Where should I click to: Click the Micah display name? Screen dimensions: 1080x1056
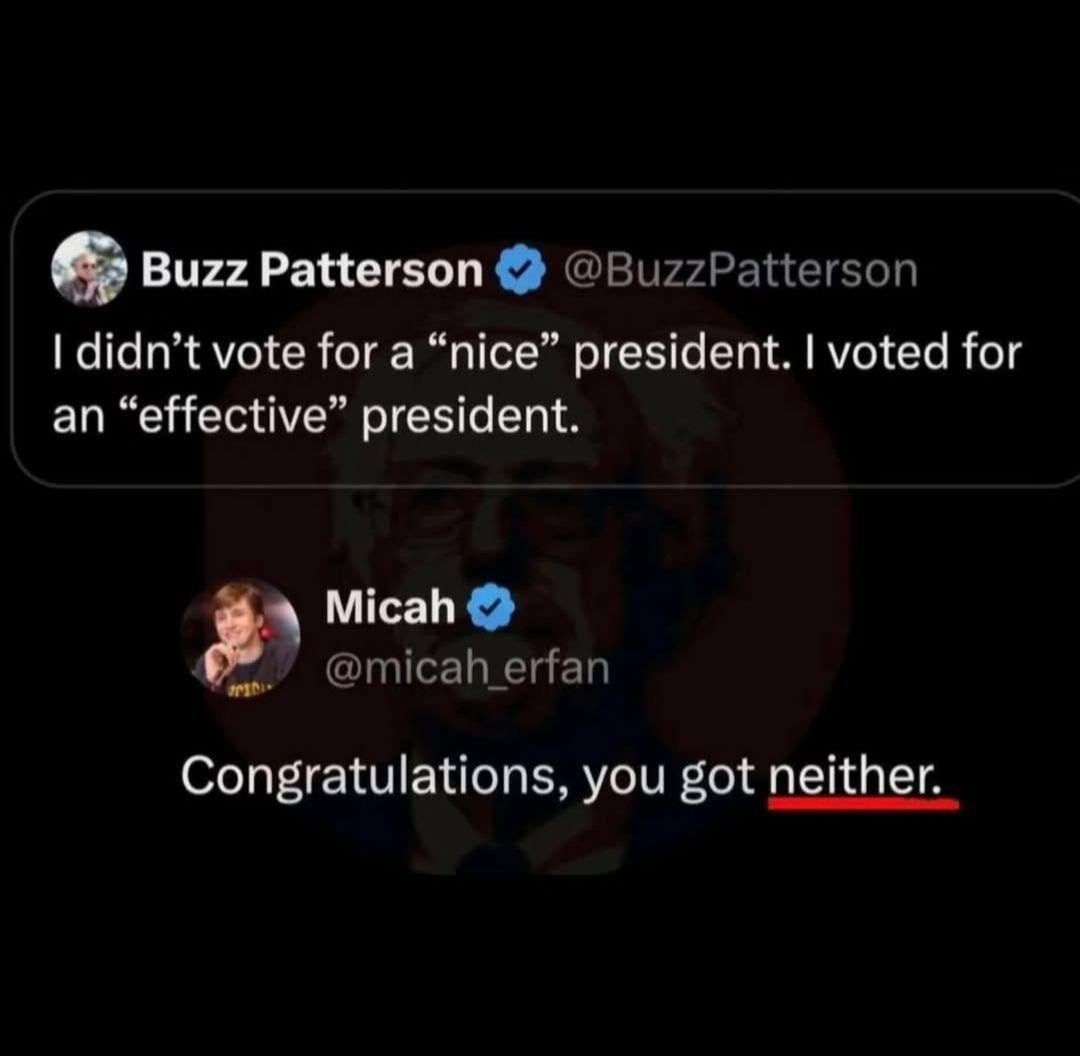(390, 606)
